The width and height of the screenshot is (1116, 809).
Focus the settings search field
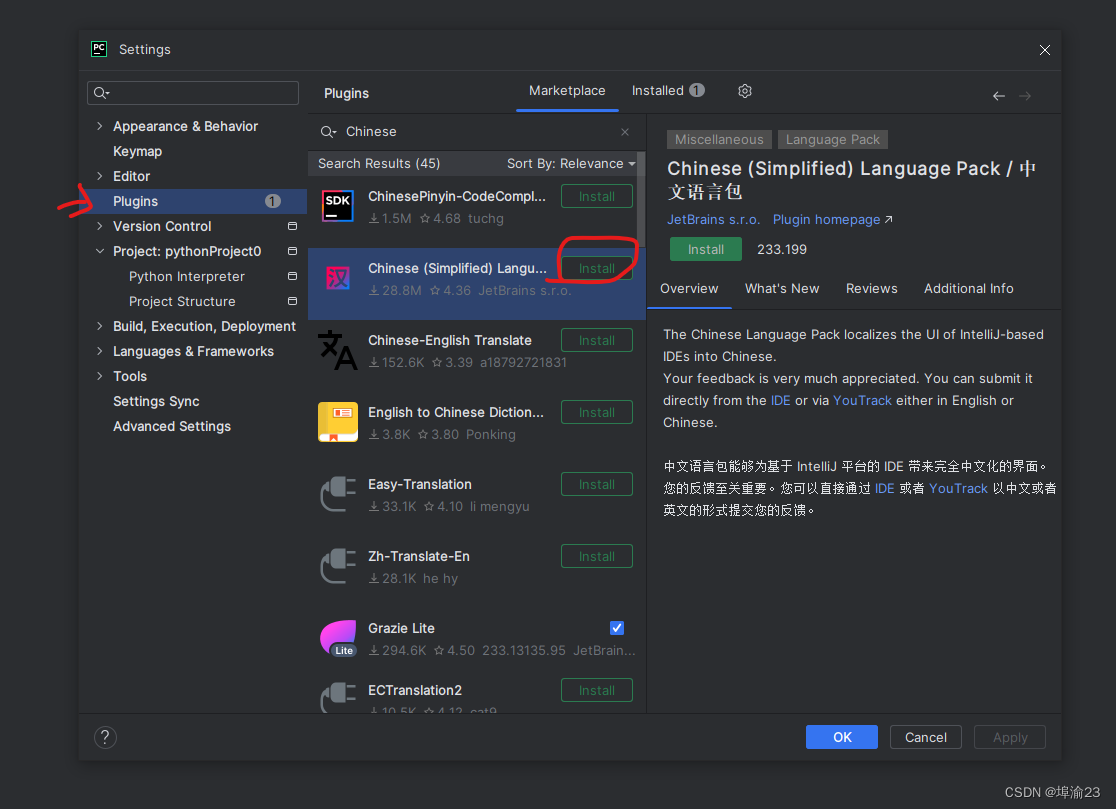click(x=193, y=92)
